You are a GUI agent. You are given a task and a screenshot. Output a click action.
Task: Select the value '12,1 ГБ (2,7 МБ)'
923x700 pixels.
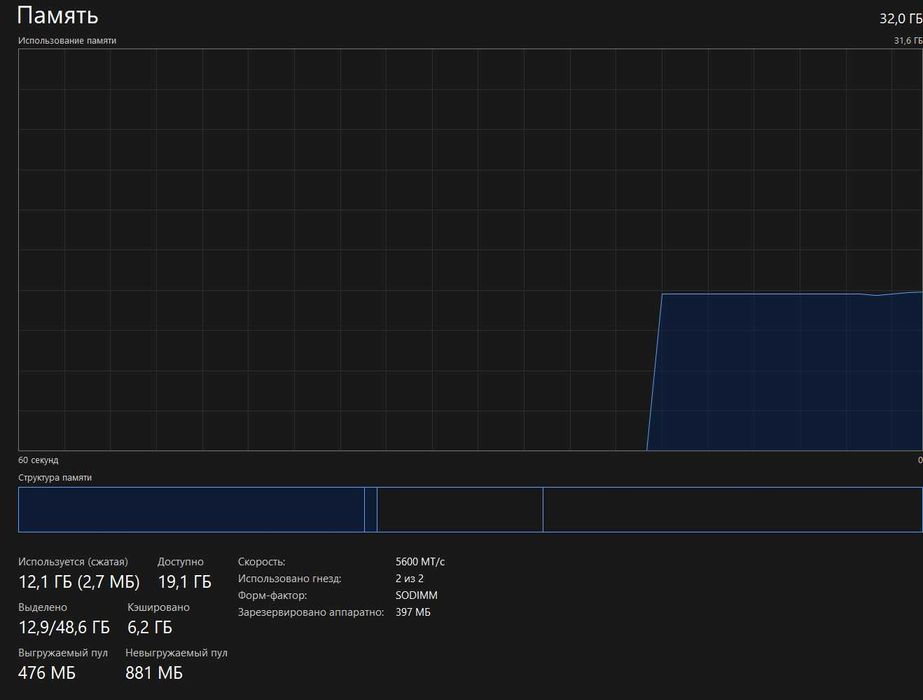[x=79, y=582]
